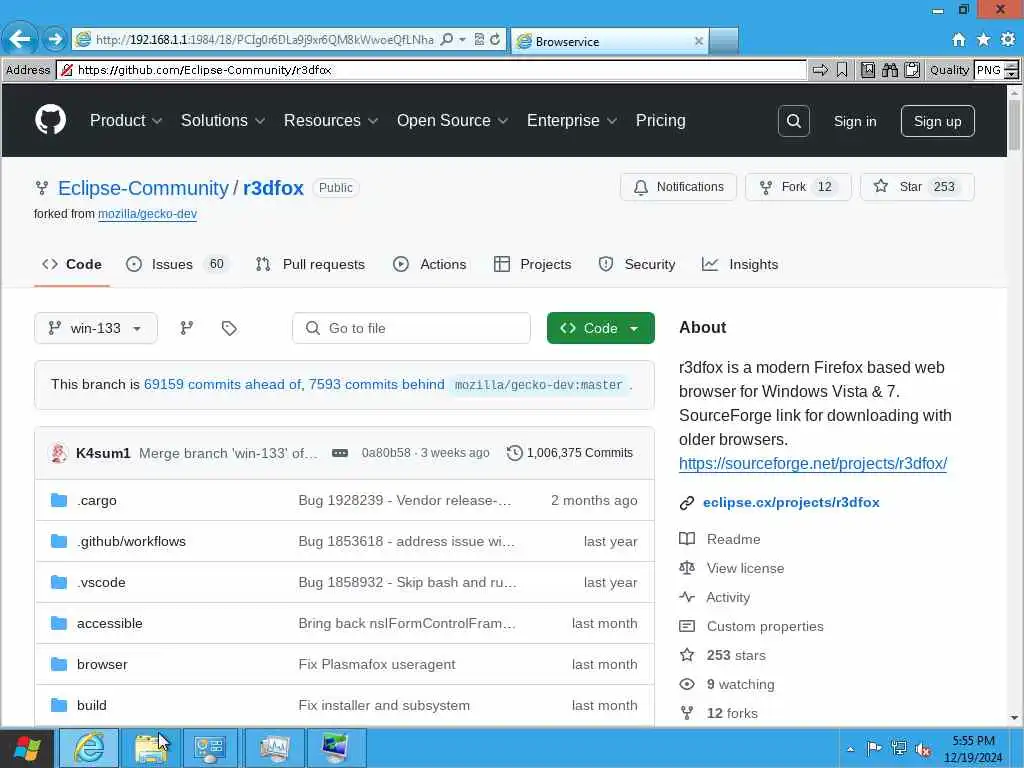Expand the Resources menu
Screen dimensions: 1024x768
pyautogui.click(x=330, y=120)
